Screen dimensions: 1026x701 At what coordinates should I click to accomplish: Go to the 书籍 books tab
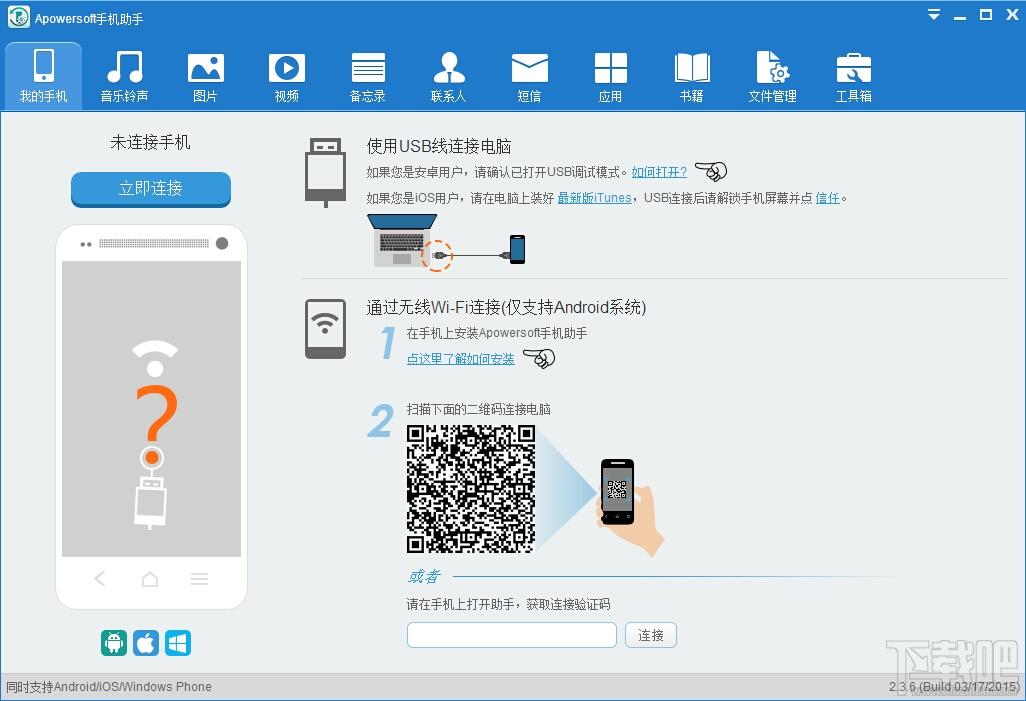[x=692, y=76]
